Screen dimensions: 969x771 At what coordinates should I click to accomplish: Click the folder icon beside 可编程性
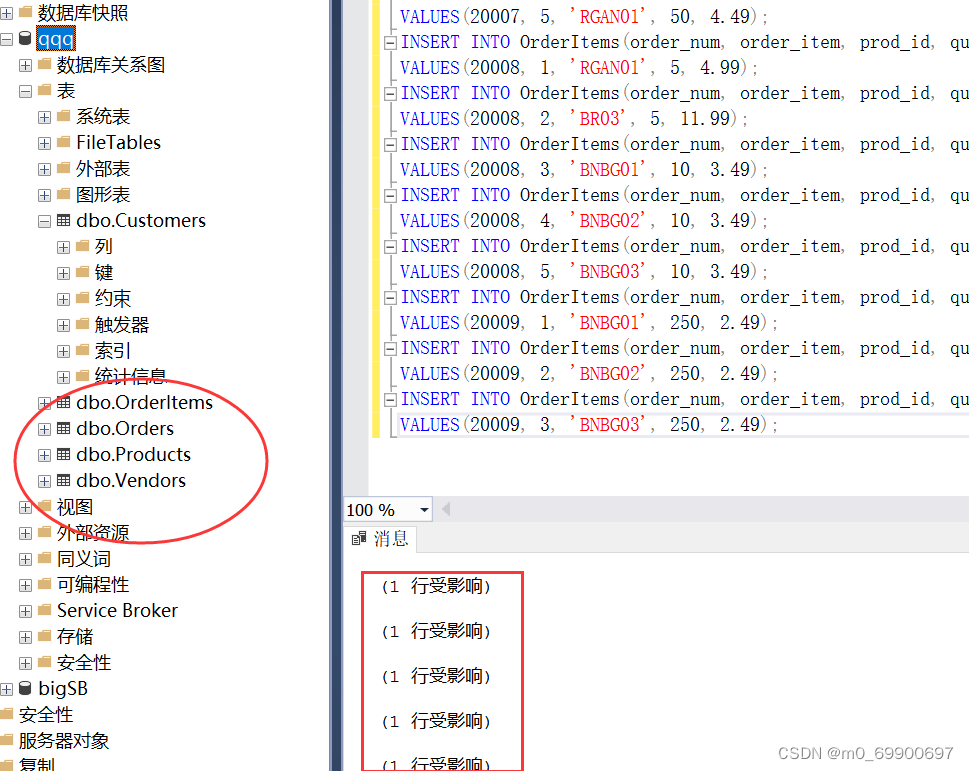click(x=44, y=584)
